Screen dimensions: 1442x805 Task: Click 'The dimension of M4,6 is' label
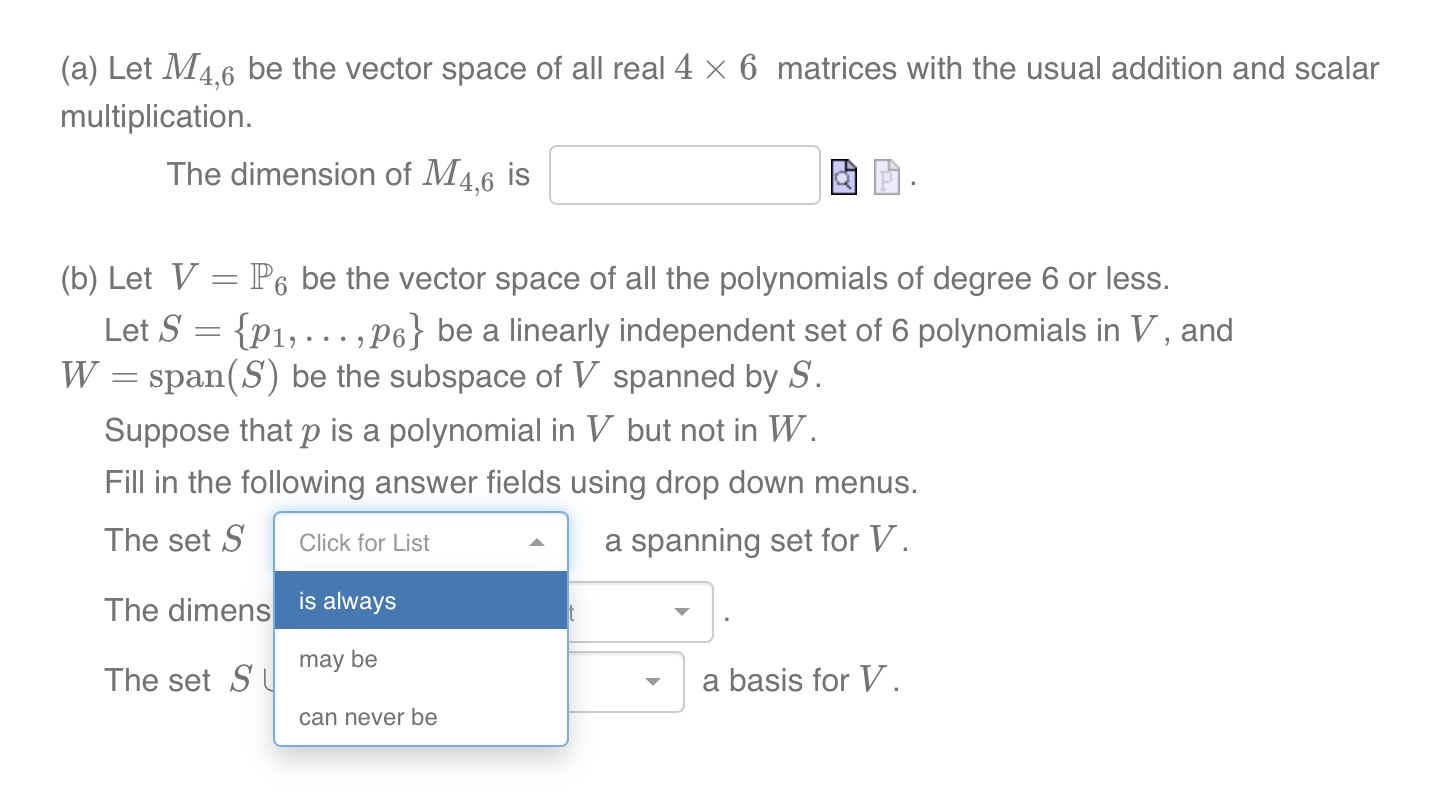tap(348, 176)
